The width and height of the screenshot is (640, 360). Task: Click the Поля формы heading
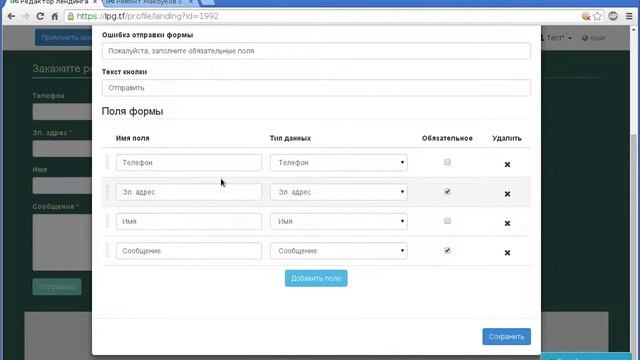pyautogui.click(x=133, y=111)
